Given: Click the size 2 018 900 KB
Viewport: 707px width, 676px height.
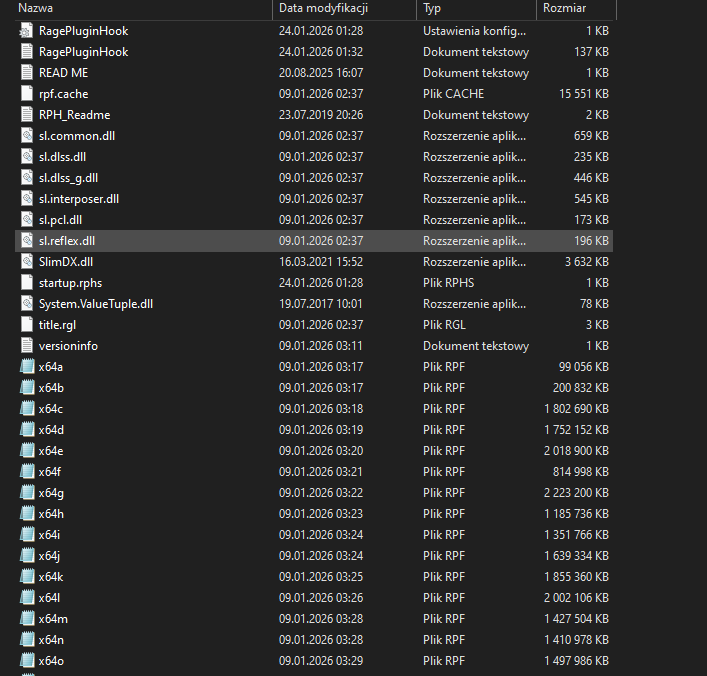Looking at the screenshot, I should point(576,451).
